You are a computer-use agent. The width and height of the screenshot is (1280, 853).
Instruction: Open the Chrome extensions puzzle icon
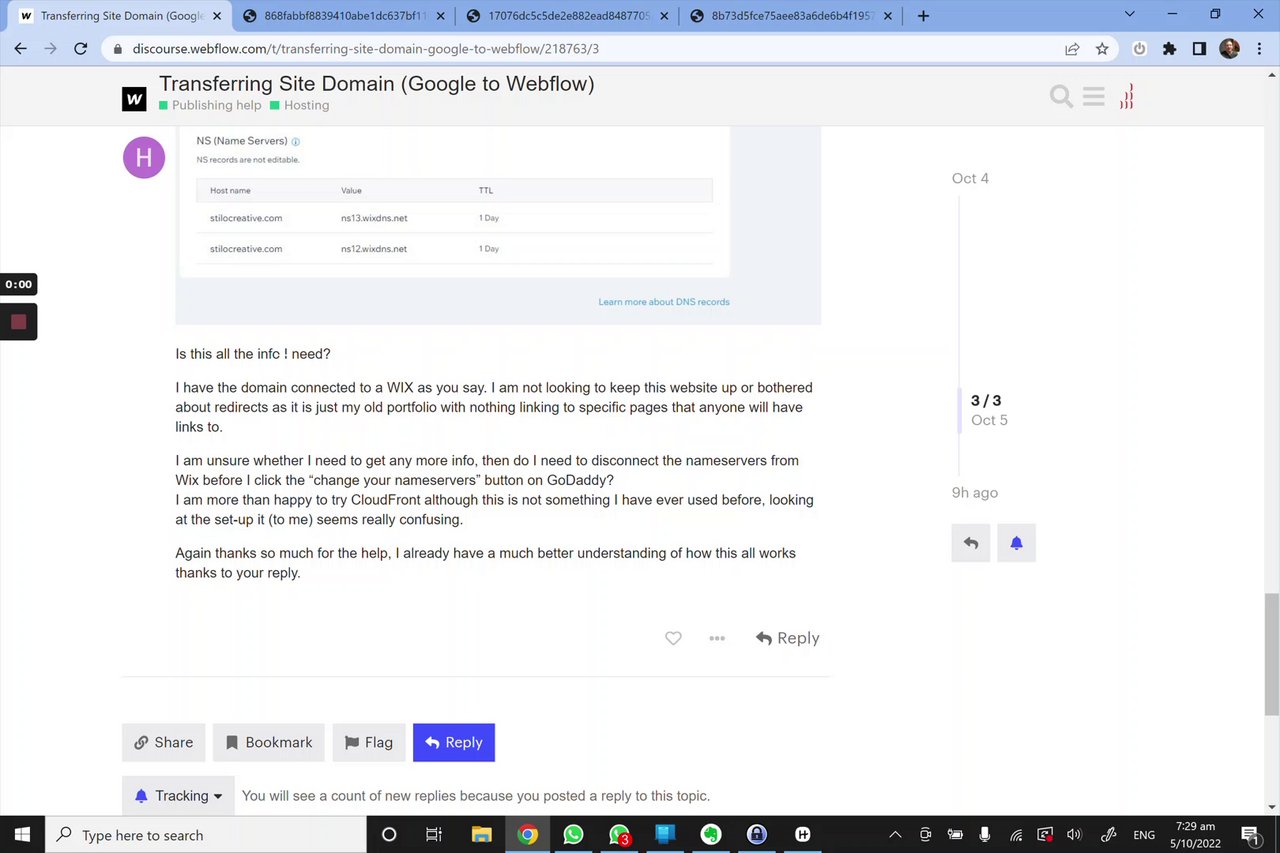(x=1169, y=48)
